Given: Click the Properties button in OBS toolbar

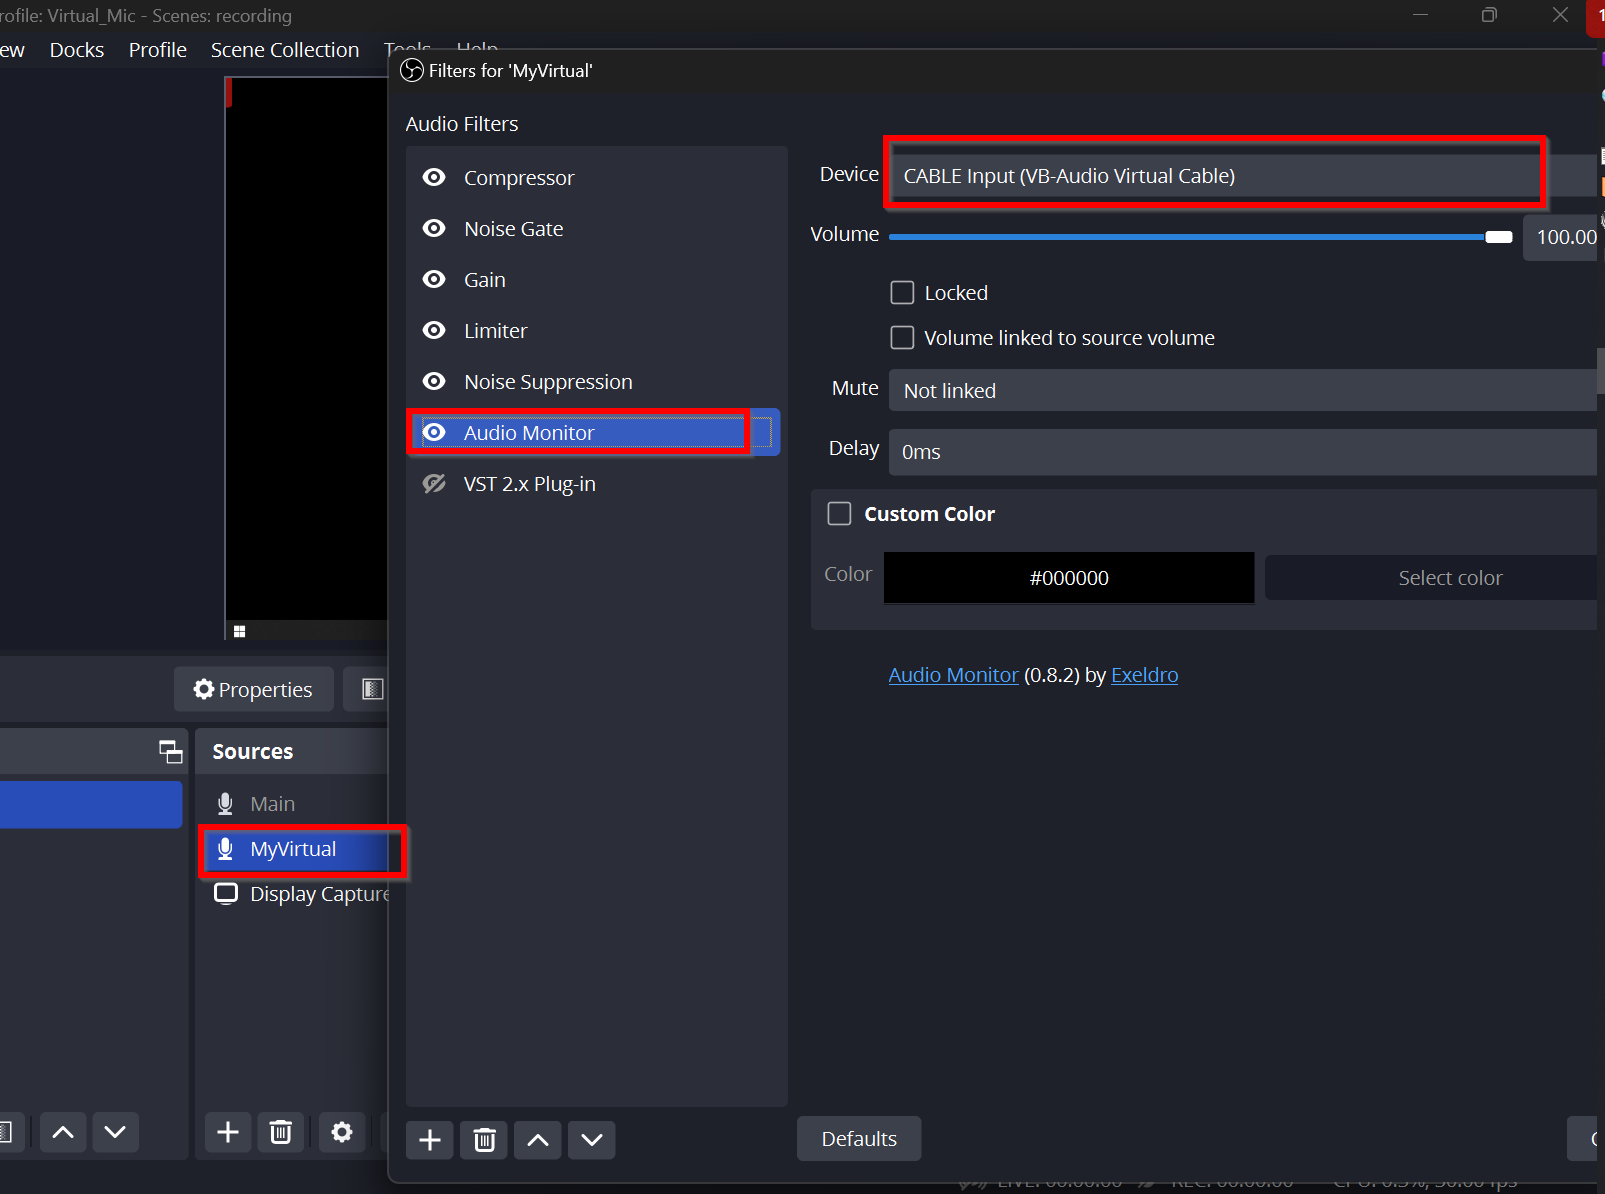Looking at the screenshot, I should (x=254, y=689).
